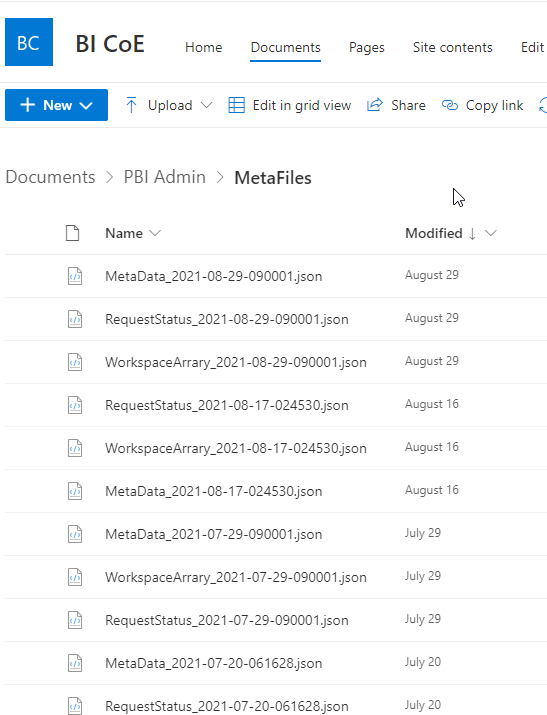The height and width of the screenshot is (715, 547).
Task: Click the Edit in grid view icon
Action: (x=237, y=105)
